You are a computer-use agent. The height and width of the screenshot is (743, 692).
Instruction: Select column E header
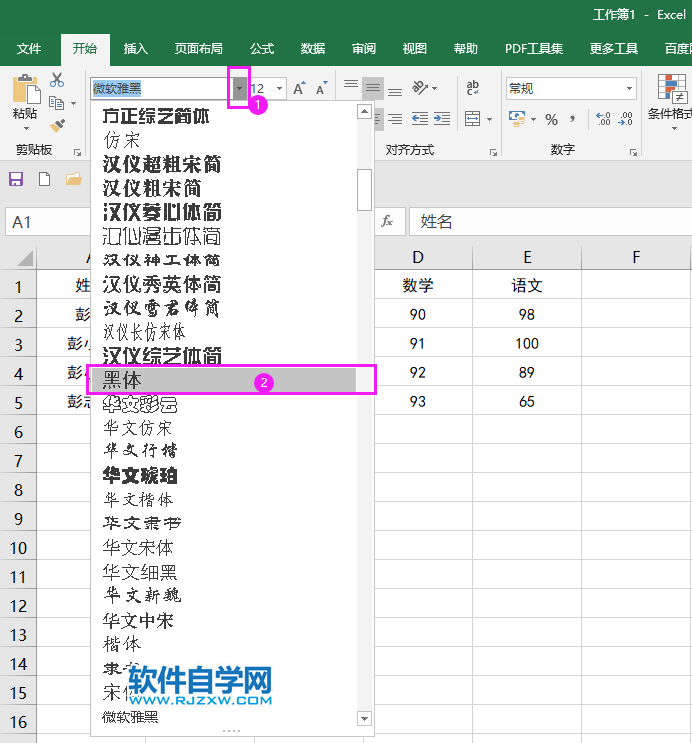point(527,258)
